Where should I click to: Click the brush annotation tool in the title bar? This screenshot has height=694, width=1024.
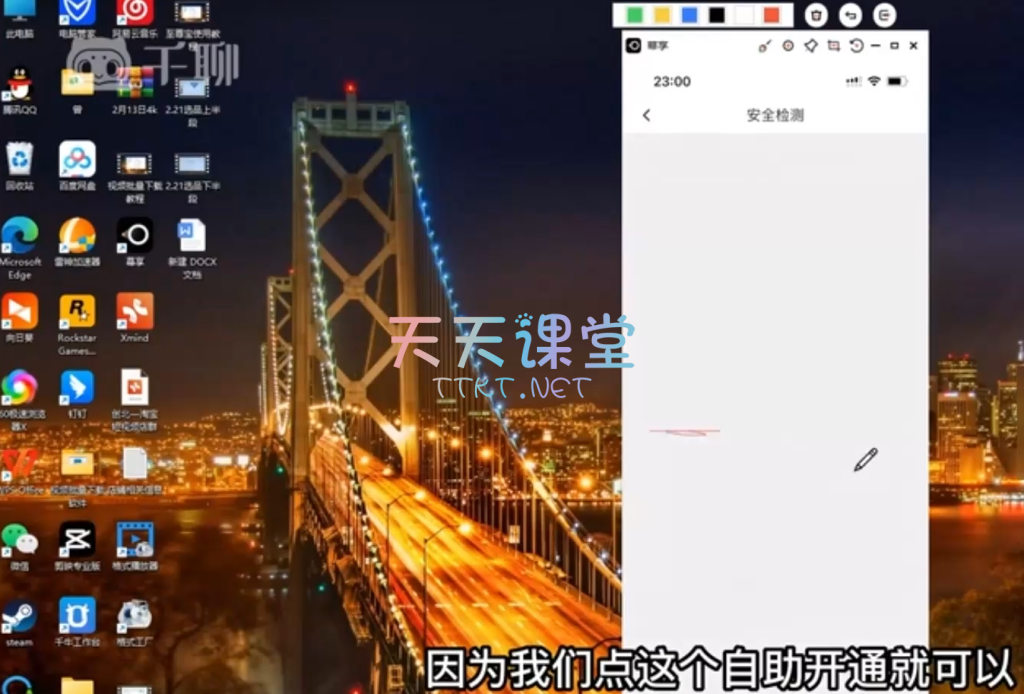[765, 46]
